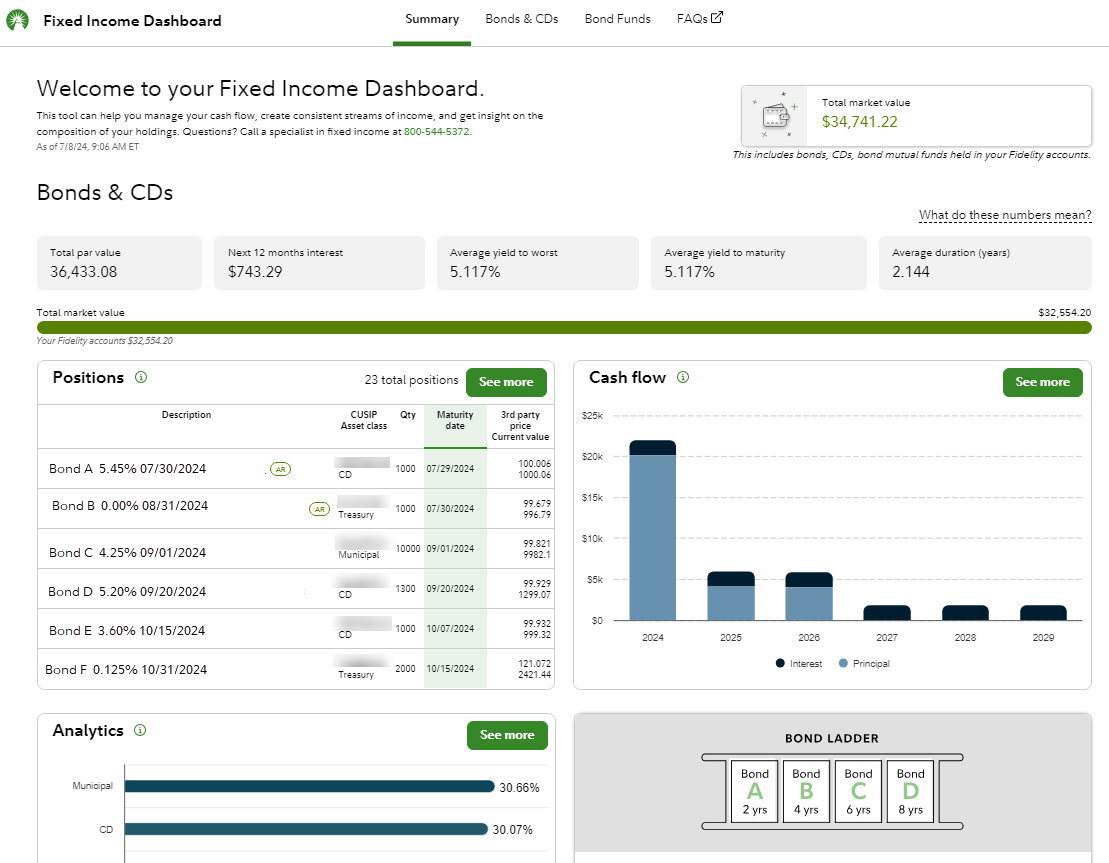Open 'What do these numbers mean?' link
The height and width of the screenshot is (863, 1109).
point(1005,216)
